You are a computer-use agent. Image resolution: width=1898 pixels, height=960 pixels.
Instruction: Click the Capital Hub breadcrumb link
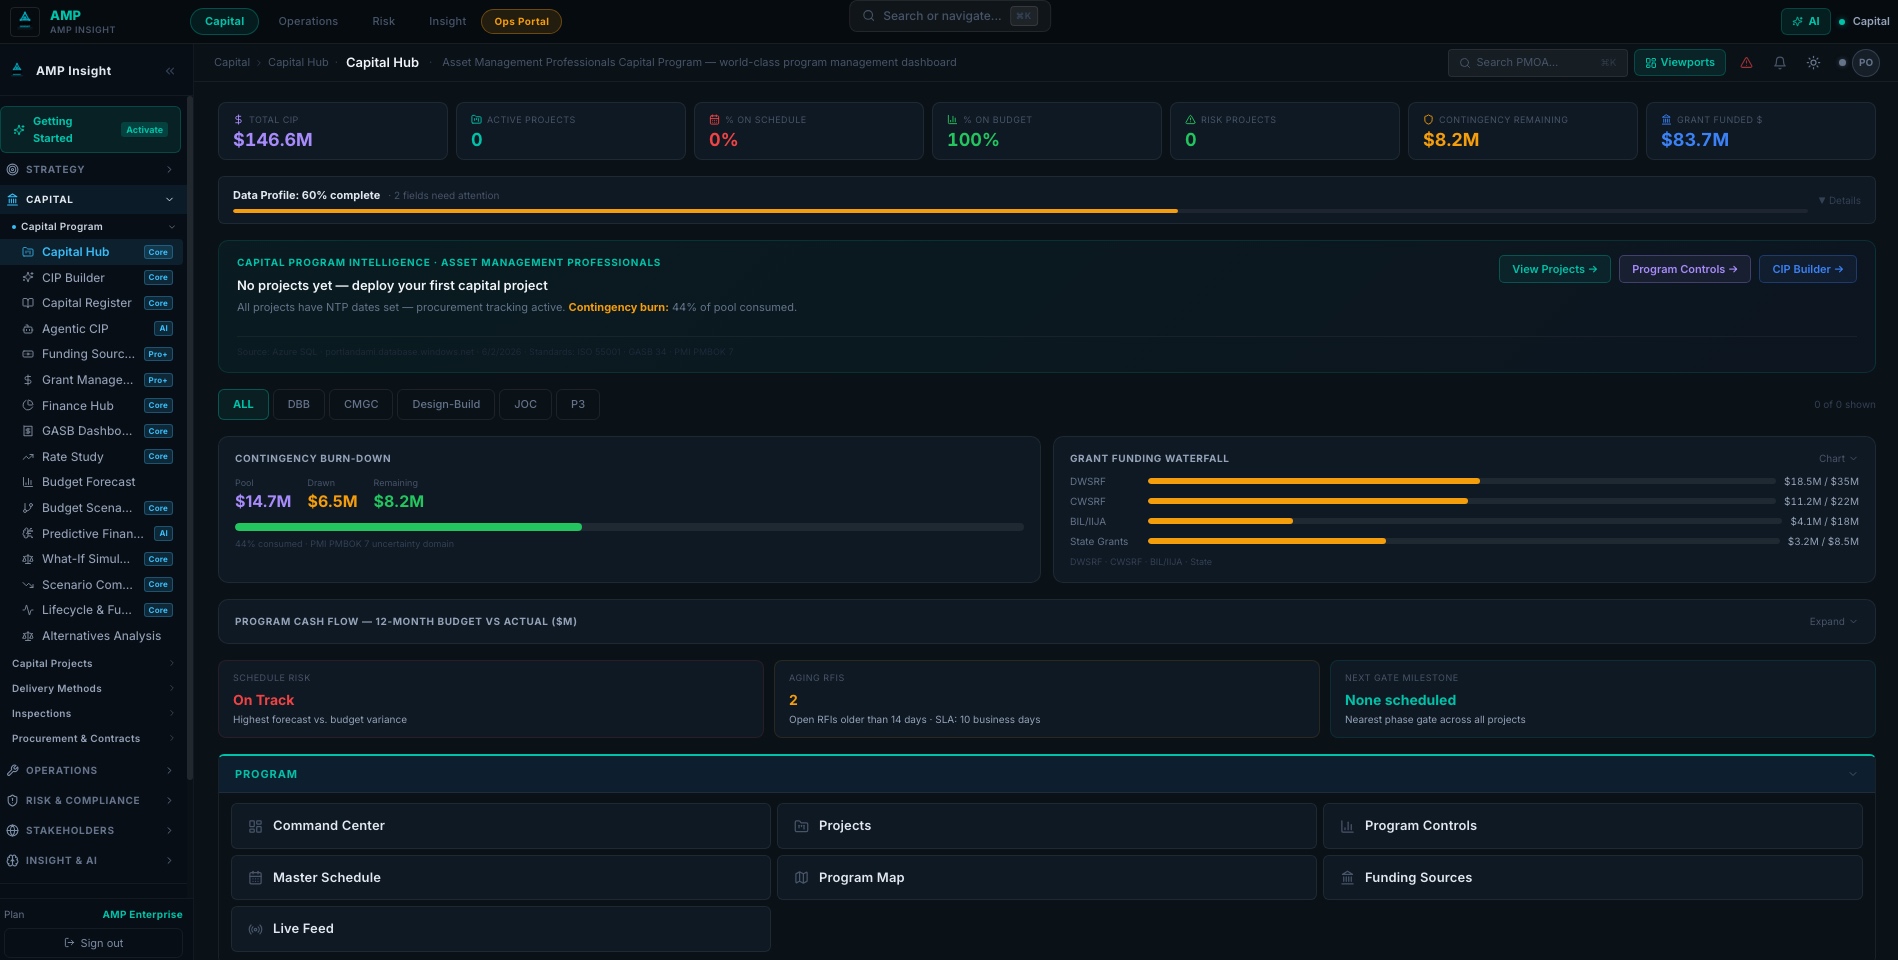coord(298,62)
